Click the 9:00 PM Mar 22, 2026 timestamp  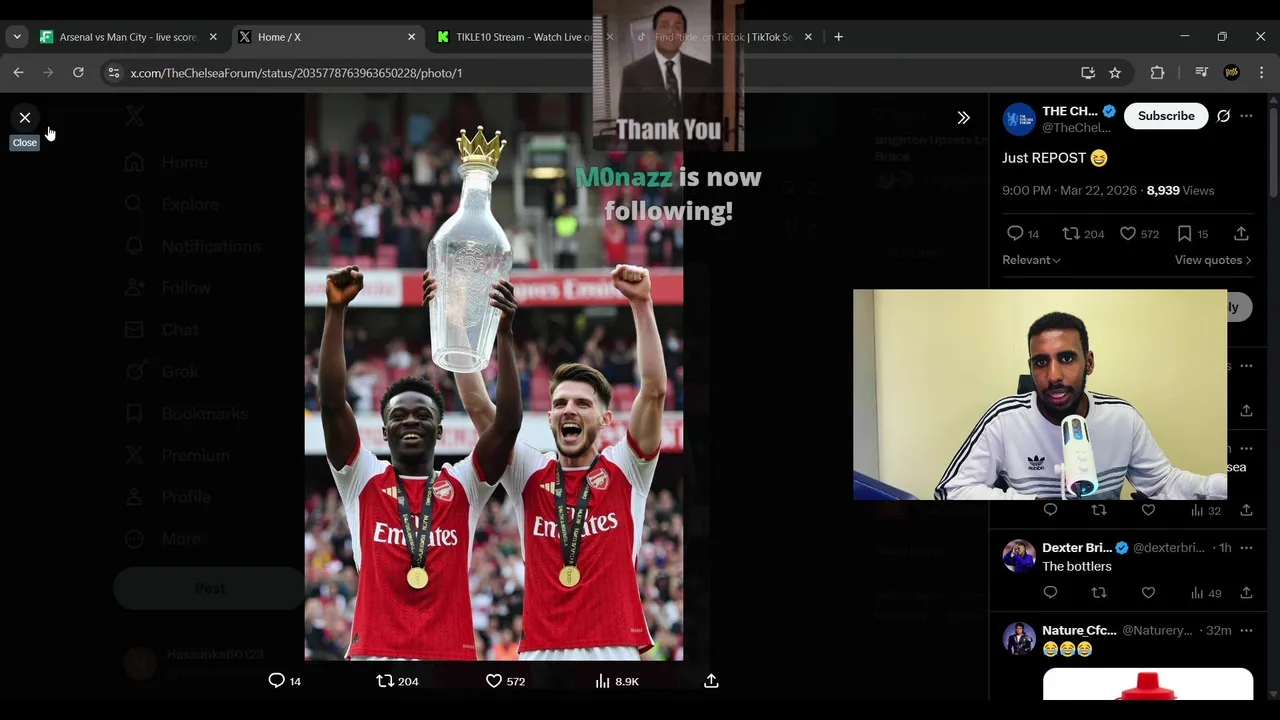1071,190
